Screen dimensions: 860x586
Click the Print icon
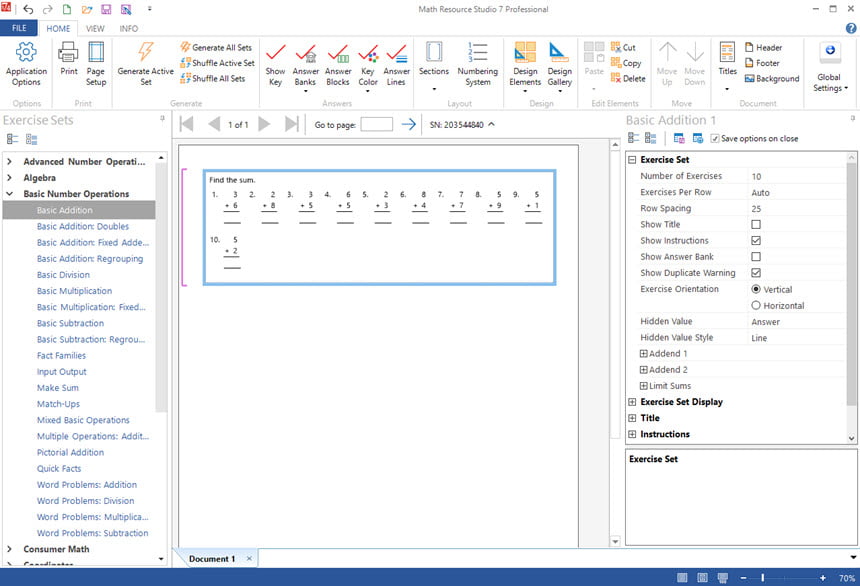pyautogui.click(x=69, y=59)
